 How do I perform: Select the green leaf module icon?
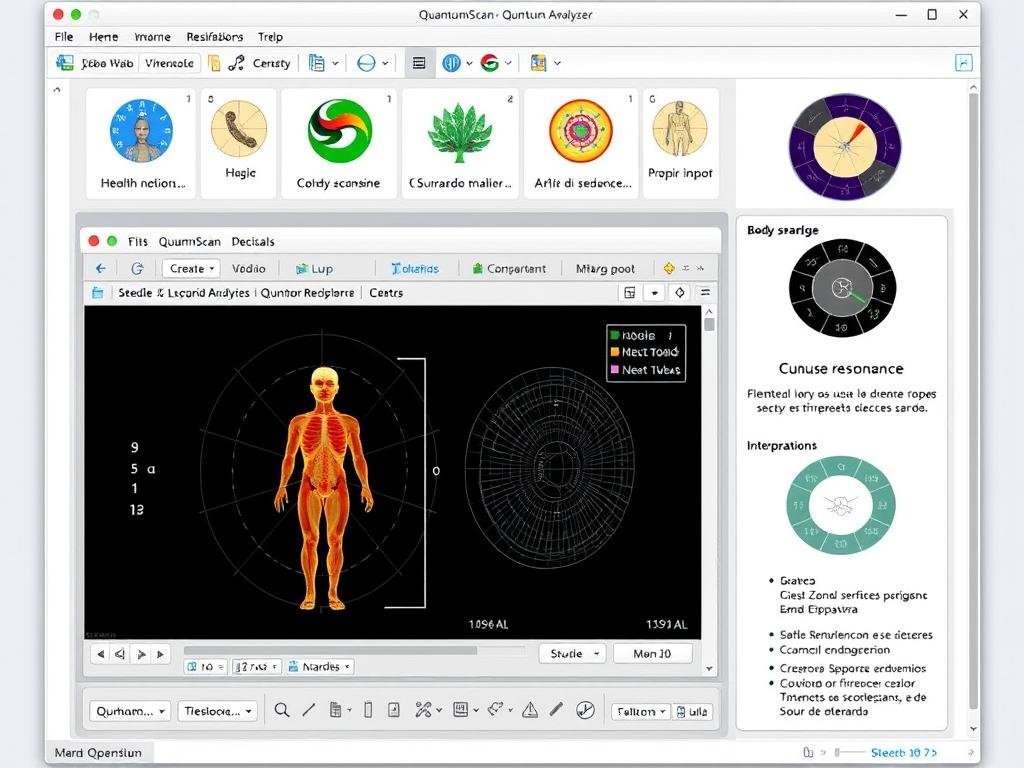pos(460,131)
